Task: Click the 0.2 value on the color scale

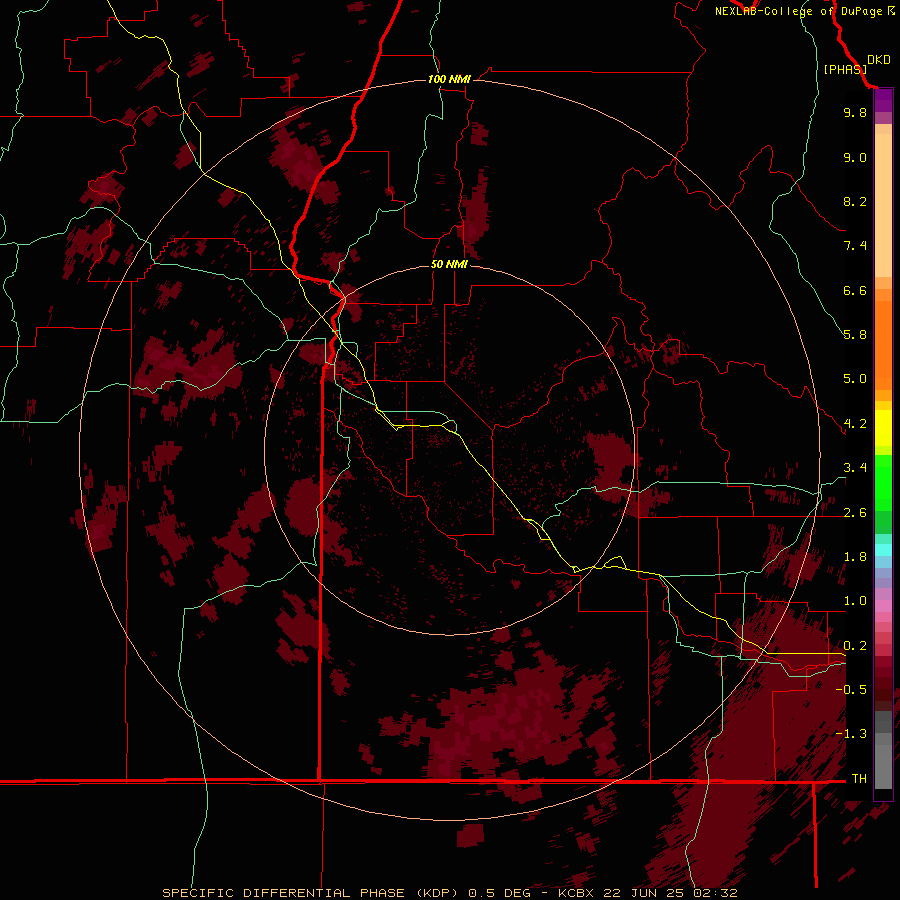Action: coord(855,646)
